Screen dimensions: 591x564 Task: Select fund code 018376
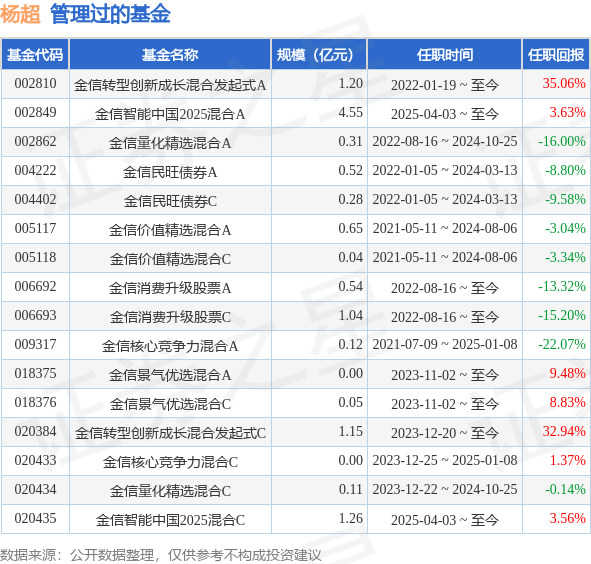[x=35, y=403]
